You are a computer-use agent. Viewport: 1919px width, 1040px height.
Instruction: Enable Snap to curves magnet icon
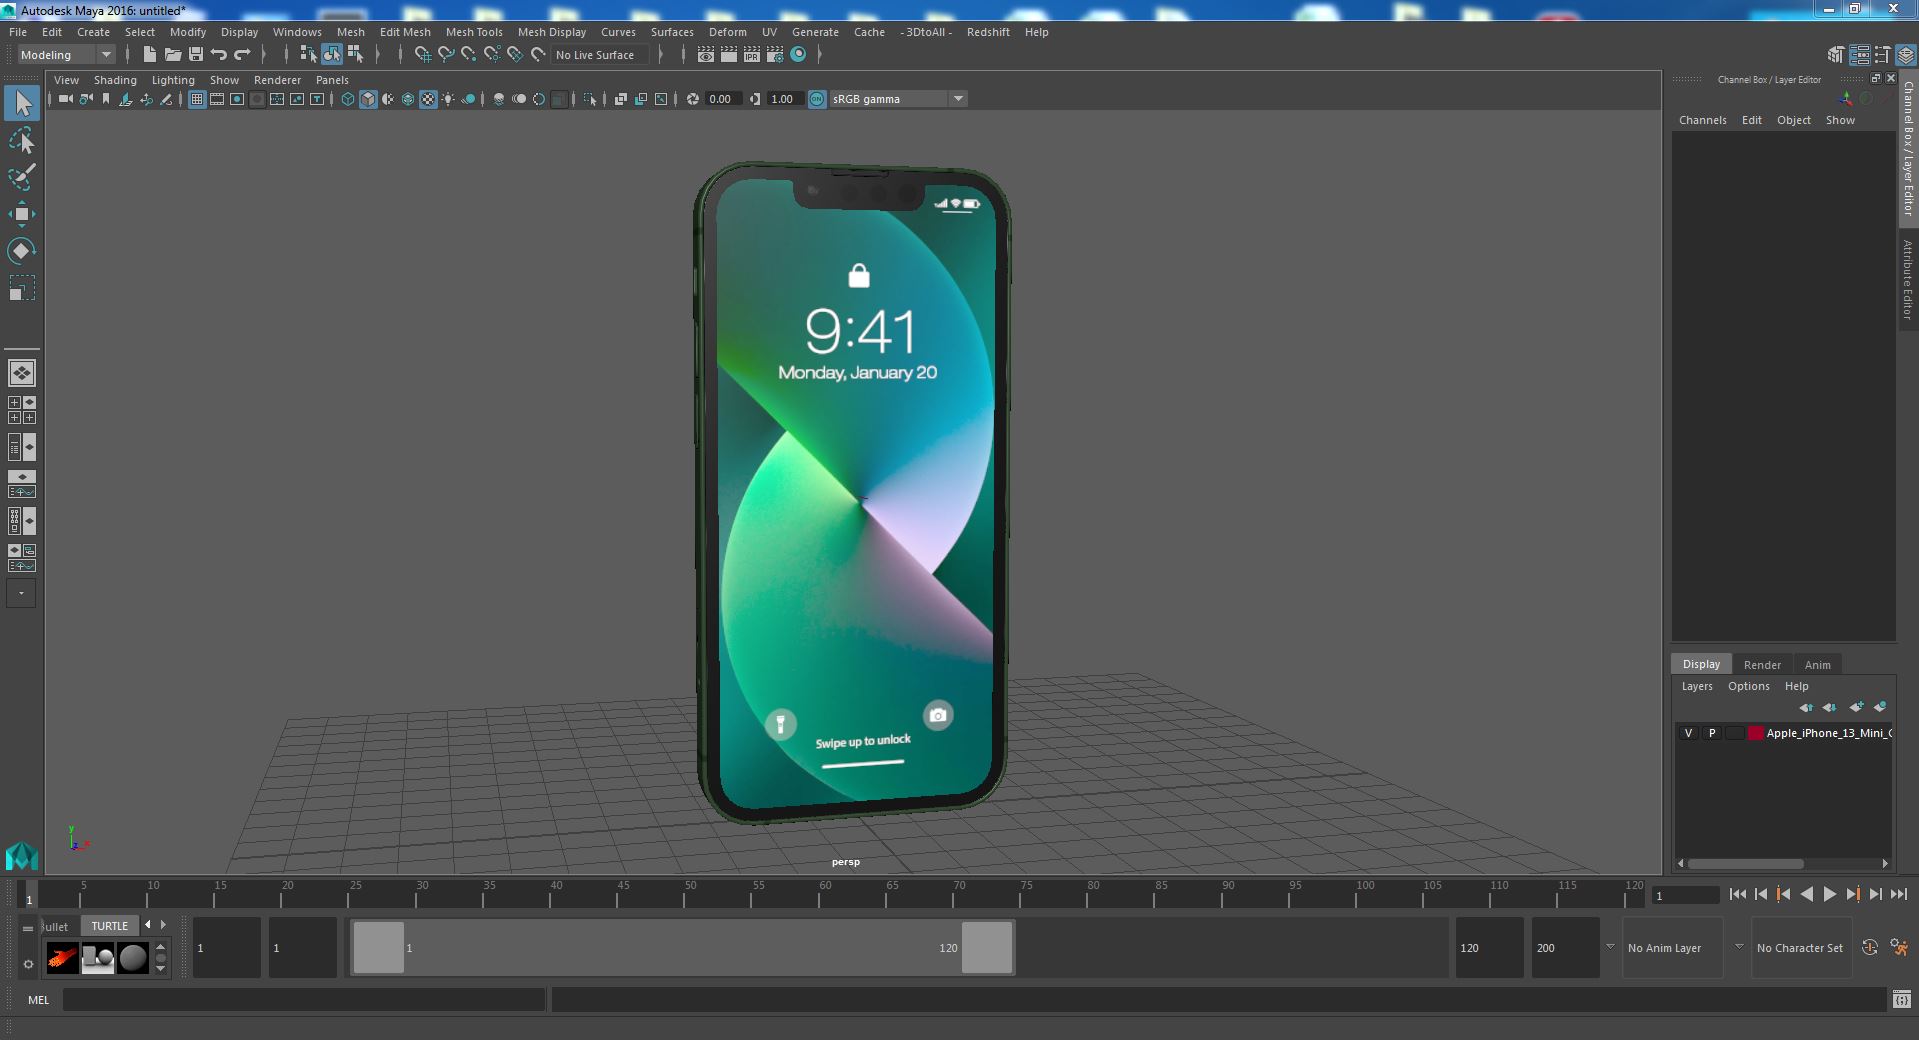pos(446,55)
